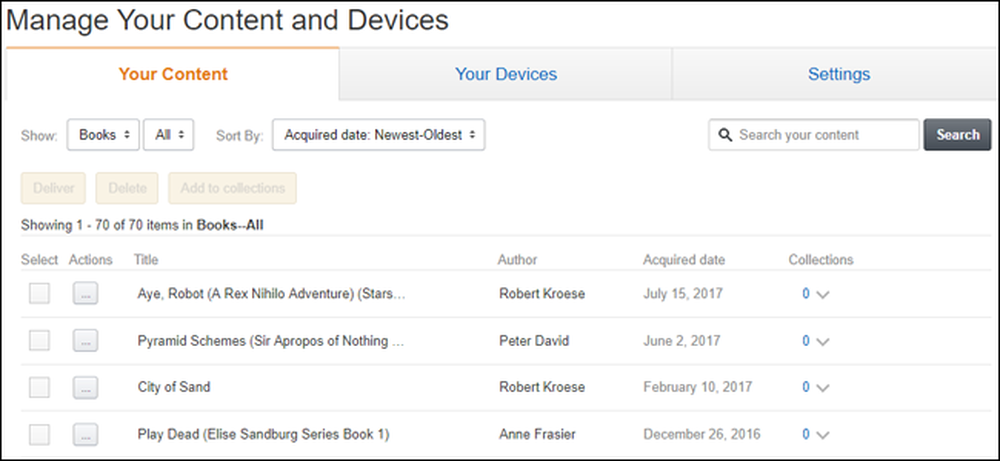1000x461 pixels.
Task: Open the All filter dropdown
Action: 168,135
